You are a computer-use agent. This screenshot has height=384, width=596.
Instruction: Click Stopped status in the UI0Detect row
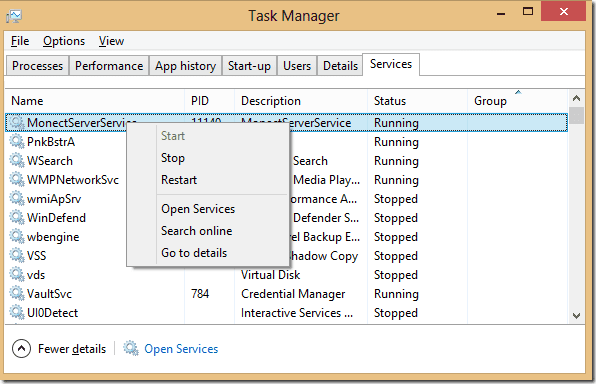pos(396,313)
